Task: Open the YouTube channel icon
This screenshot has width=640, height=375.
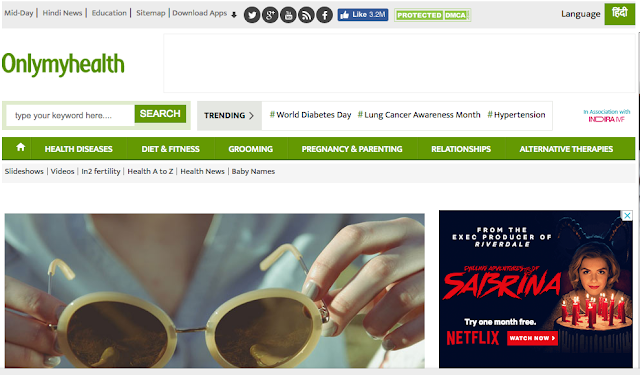Action: point(288,15)
